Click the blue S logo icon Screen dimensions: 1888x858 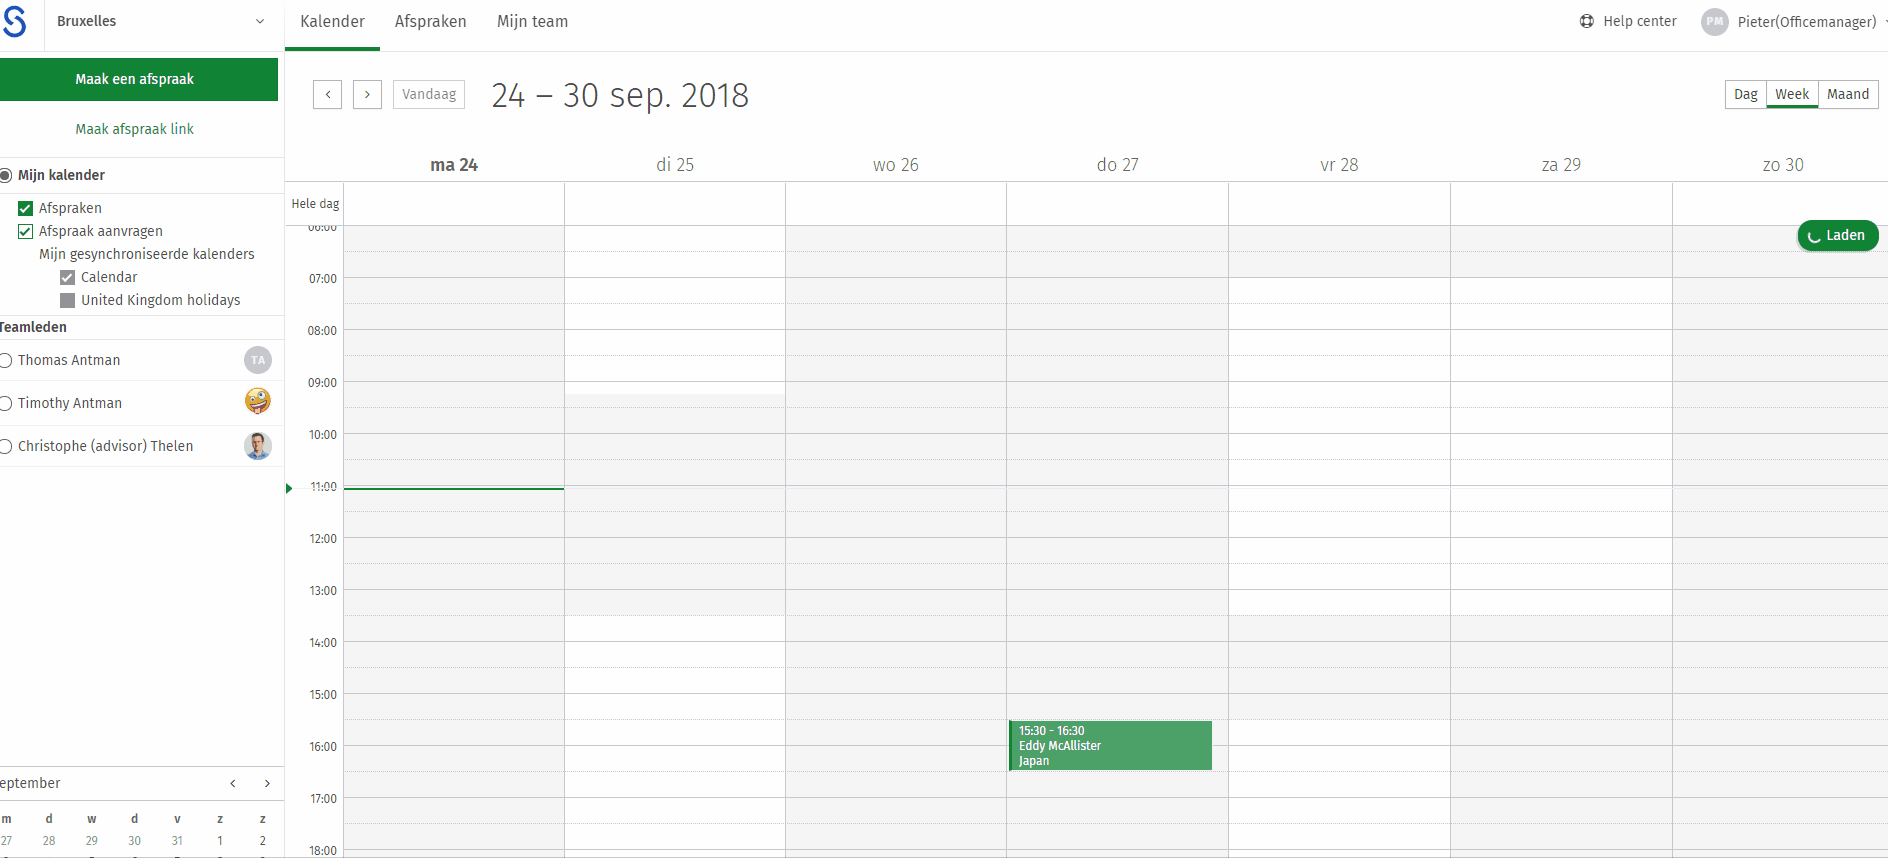(x=13, y=22)
